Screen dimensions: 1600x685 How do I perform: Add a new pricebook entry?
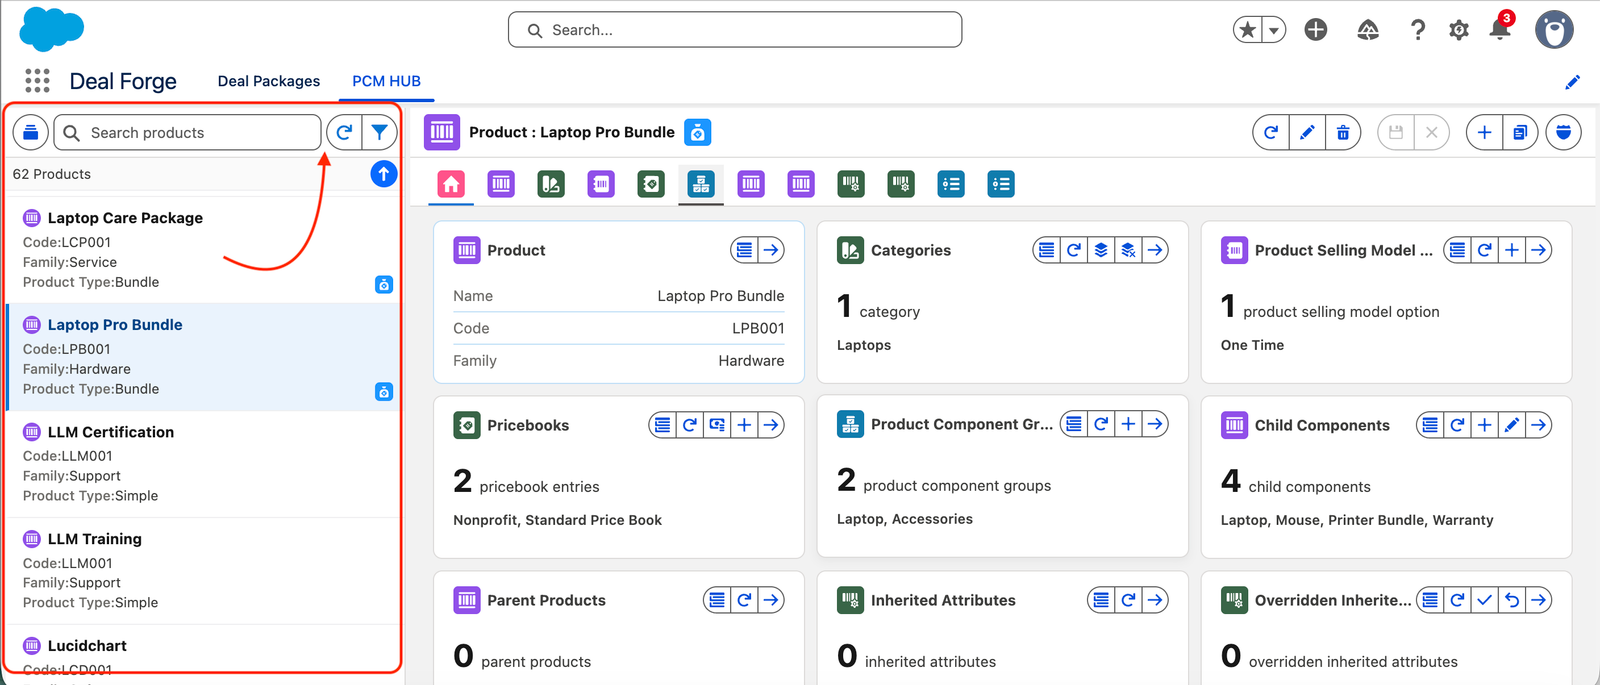pos(744,425)
